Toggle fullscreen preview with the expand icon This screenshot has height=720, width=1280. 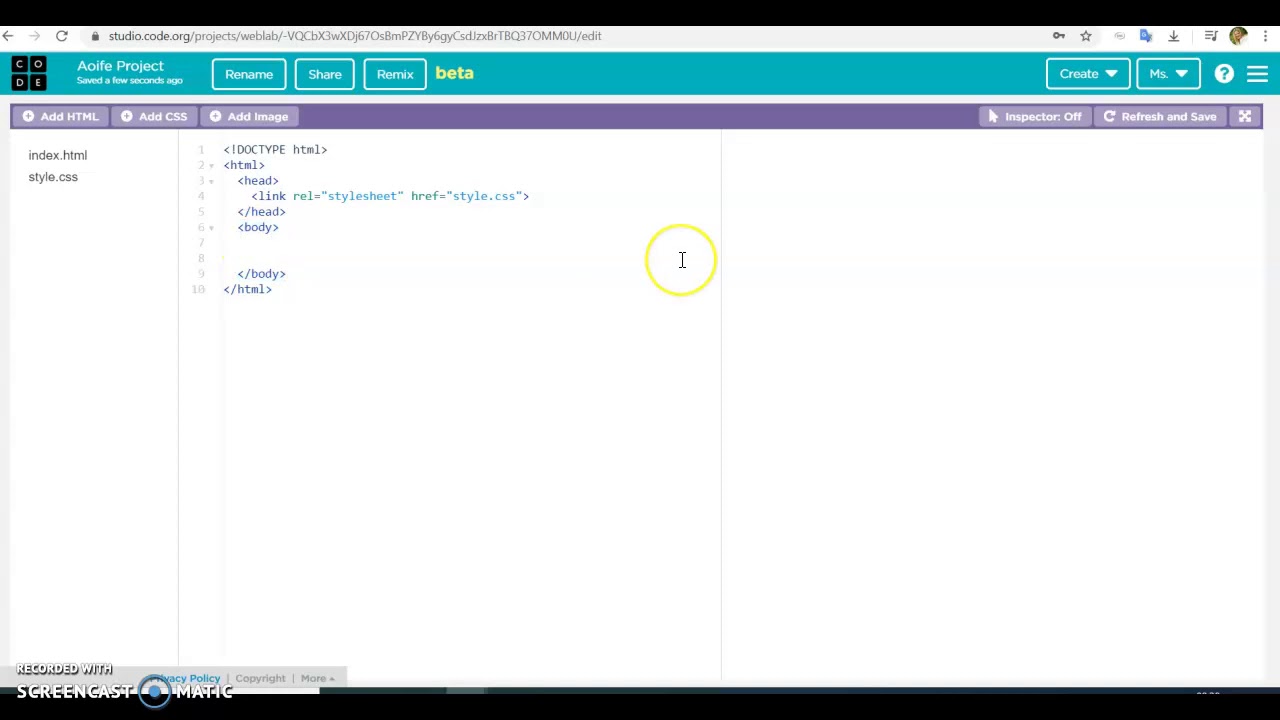(x=1245, y=117)
